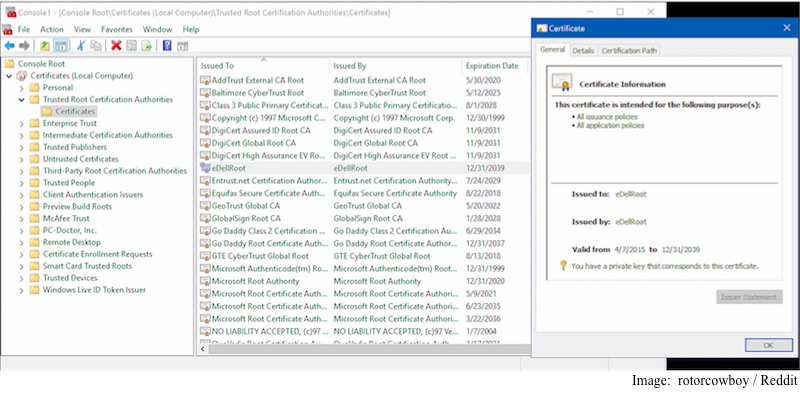800x393 pixels.
Task: Expand the Untrusted Certificates folder
Action: click(x=21, y=159)
